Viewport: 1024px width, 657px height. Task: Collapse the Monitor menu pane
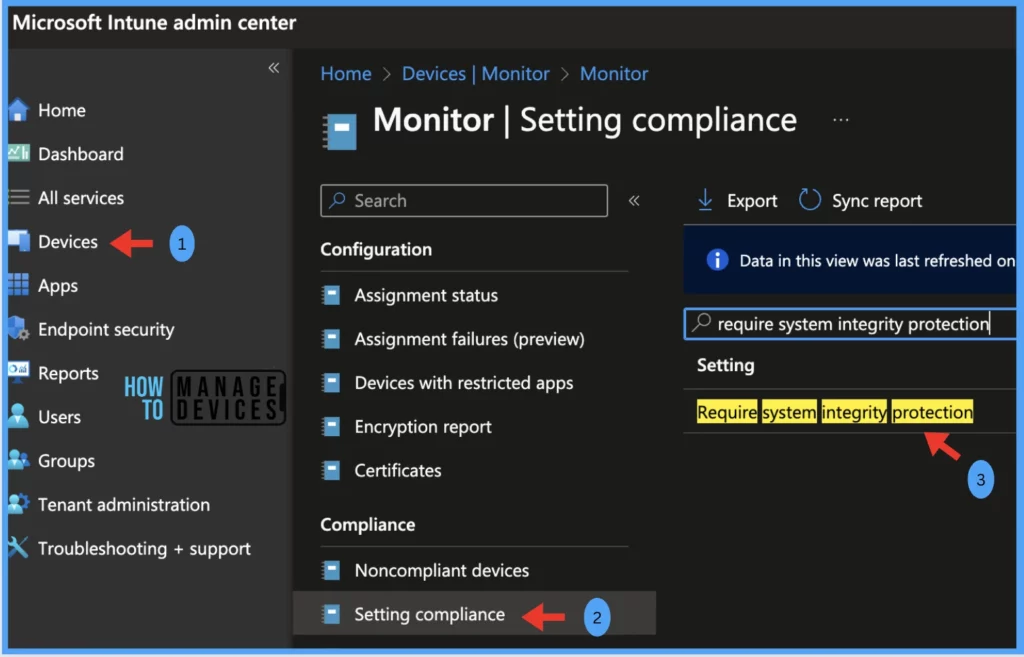pos(633,200)
